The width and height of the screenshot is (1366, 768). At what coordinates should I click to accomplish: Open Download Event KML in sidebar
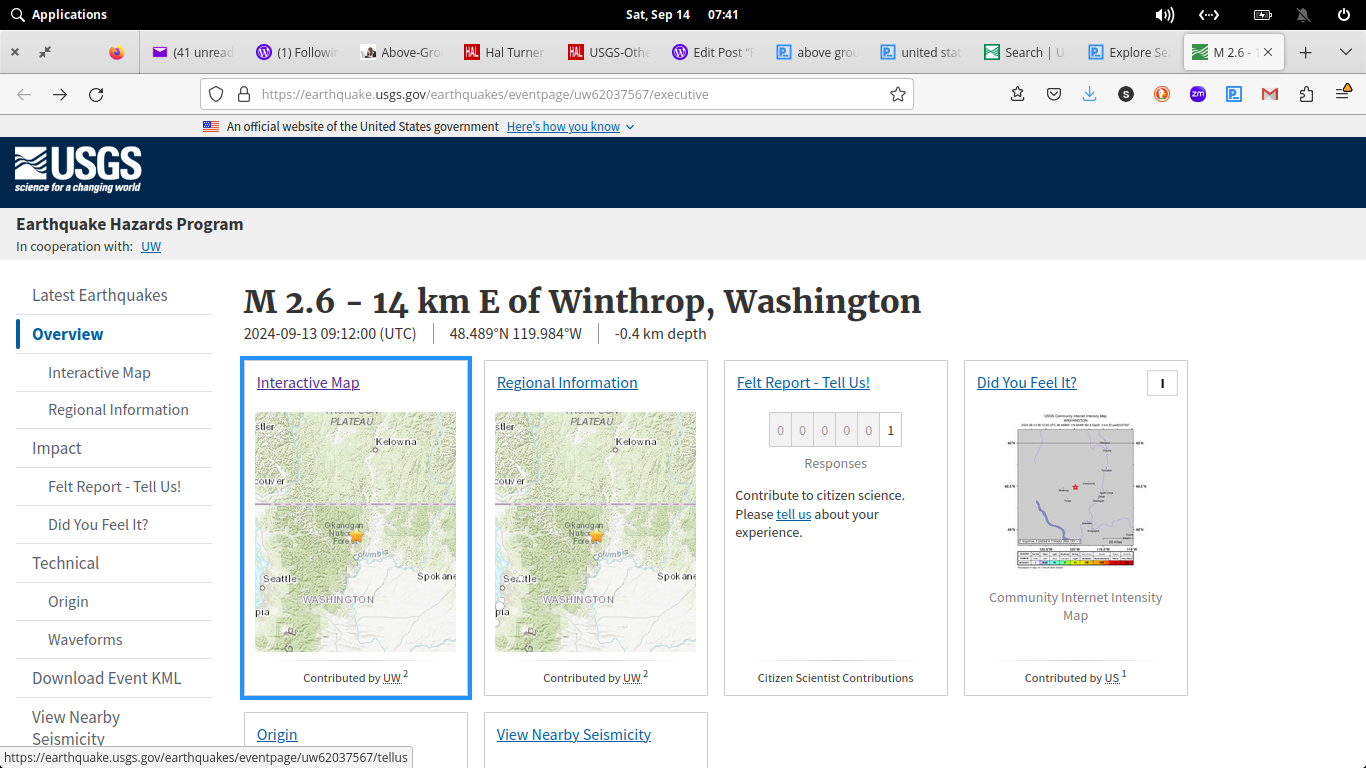(106, 678)
